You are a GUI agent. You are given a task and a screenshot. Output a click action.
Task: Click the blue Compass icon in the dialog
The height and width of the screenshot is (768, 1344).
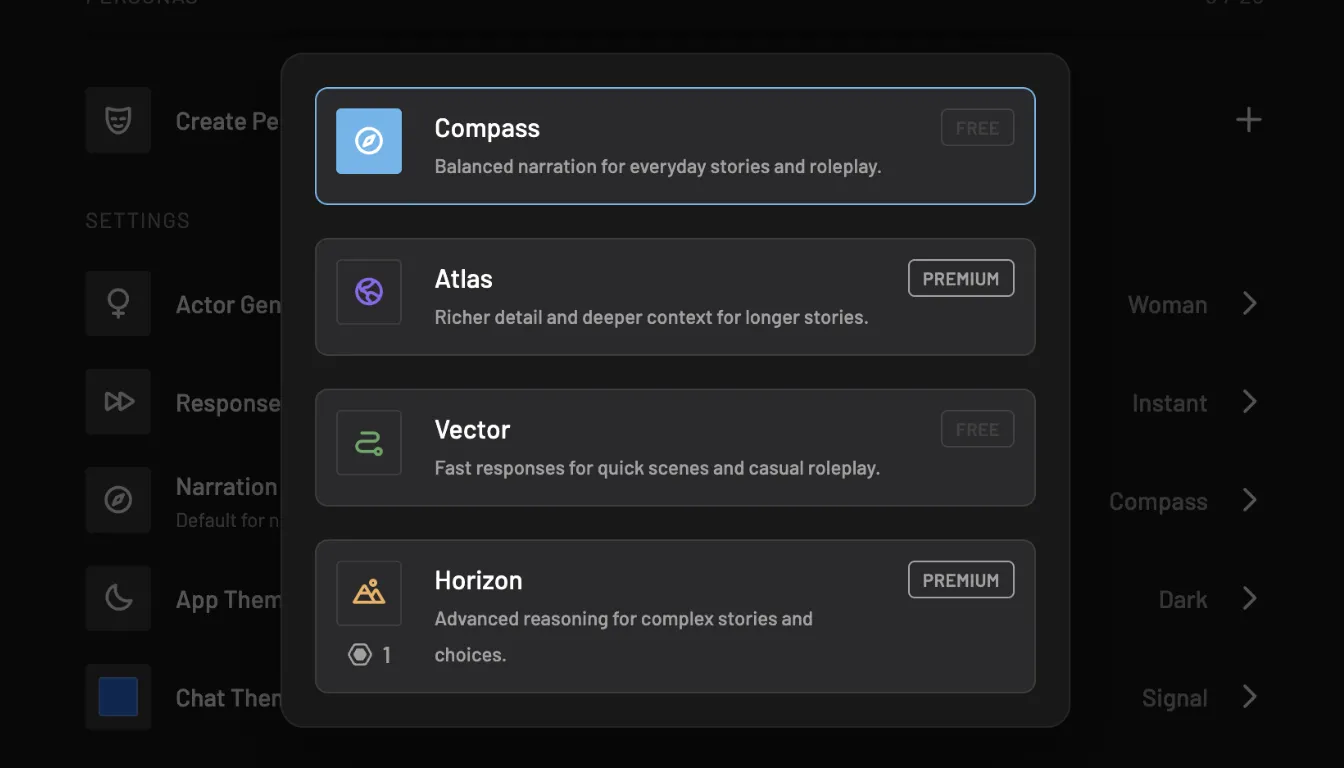point(369,141)
